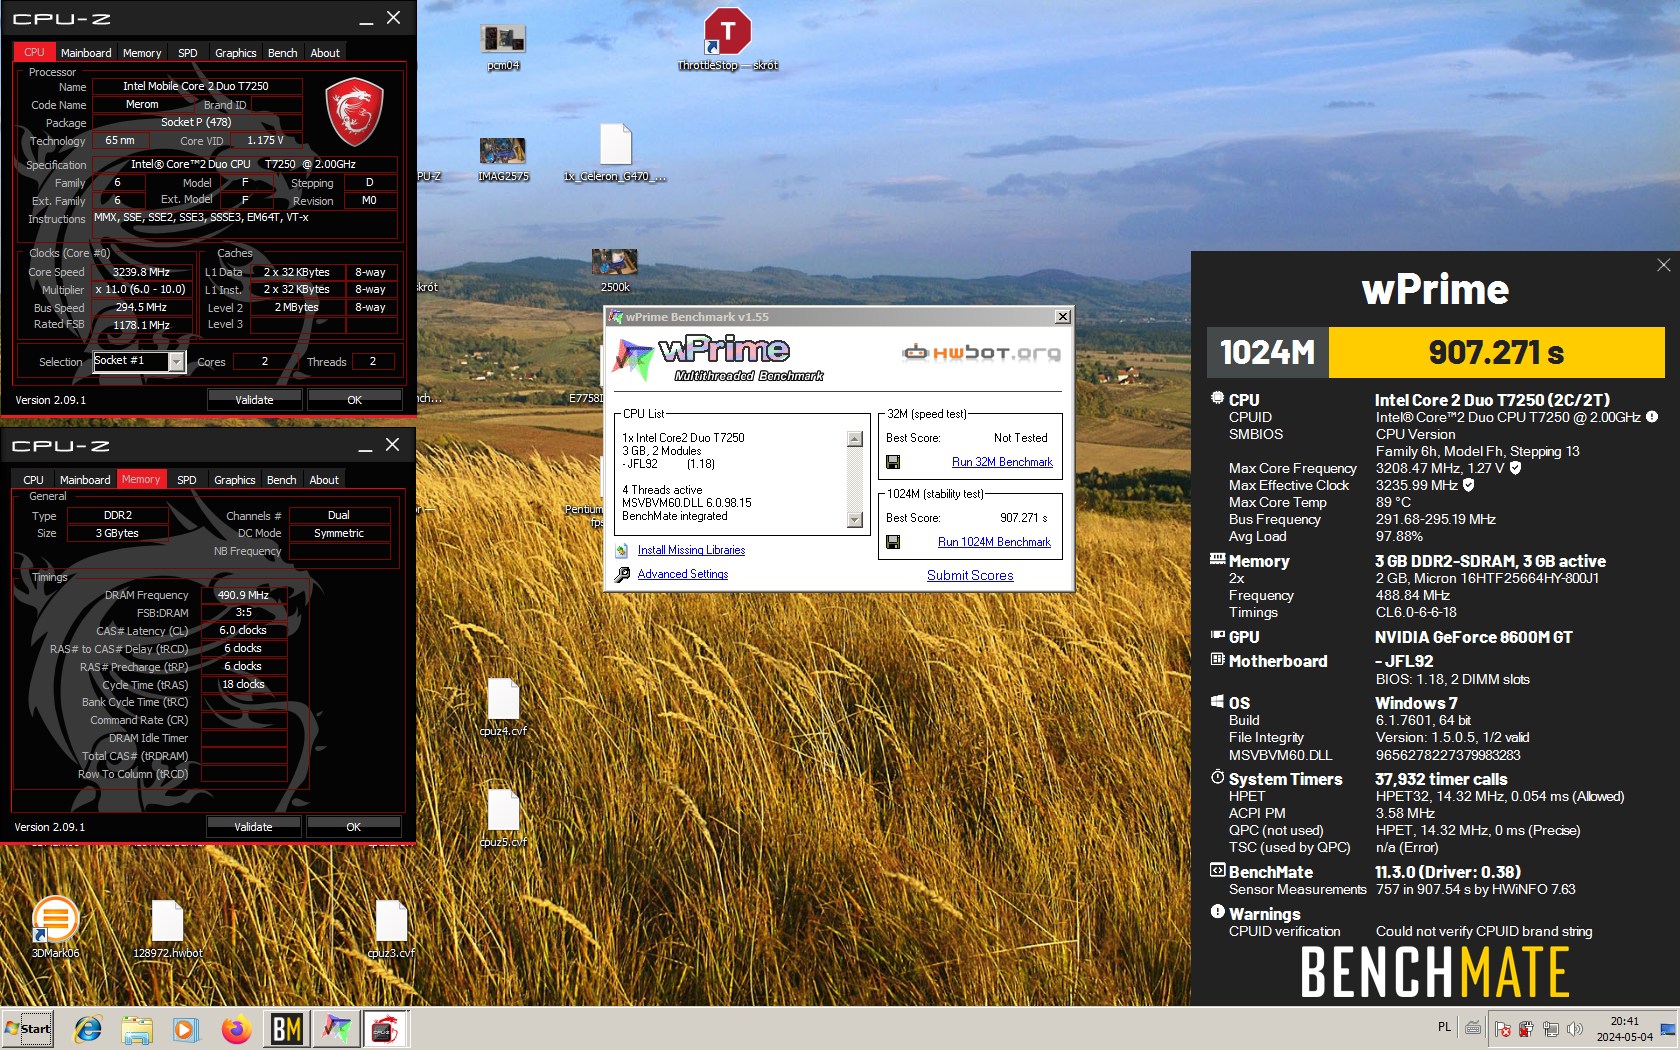Open the SPD tab in the upper CPU-Z window
This screenshot has height=1050, width=1680.
[188, 53]
